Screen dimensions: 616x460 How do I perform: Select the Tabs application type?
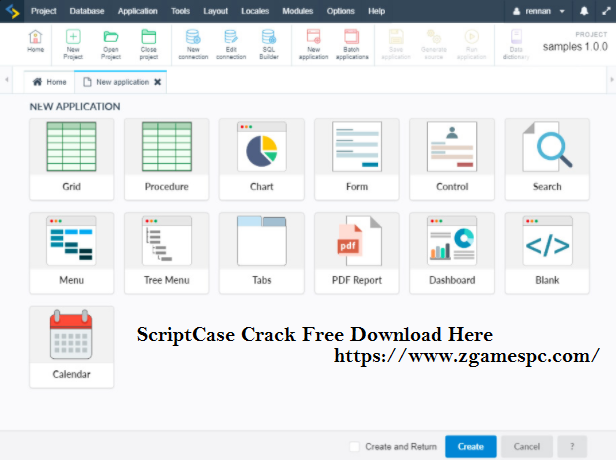(x=262, y=253)
